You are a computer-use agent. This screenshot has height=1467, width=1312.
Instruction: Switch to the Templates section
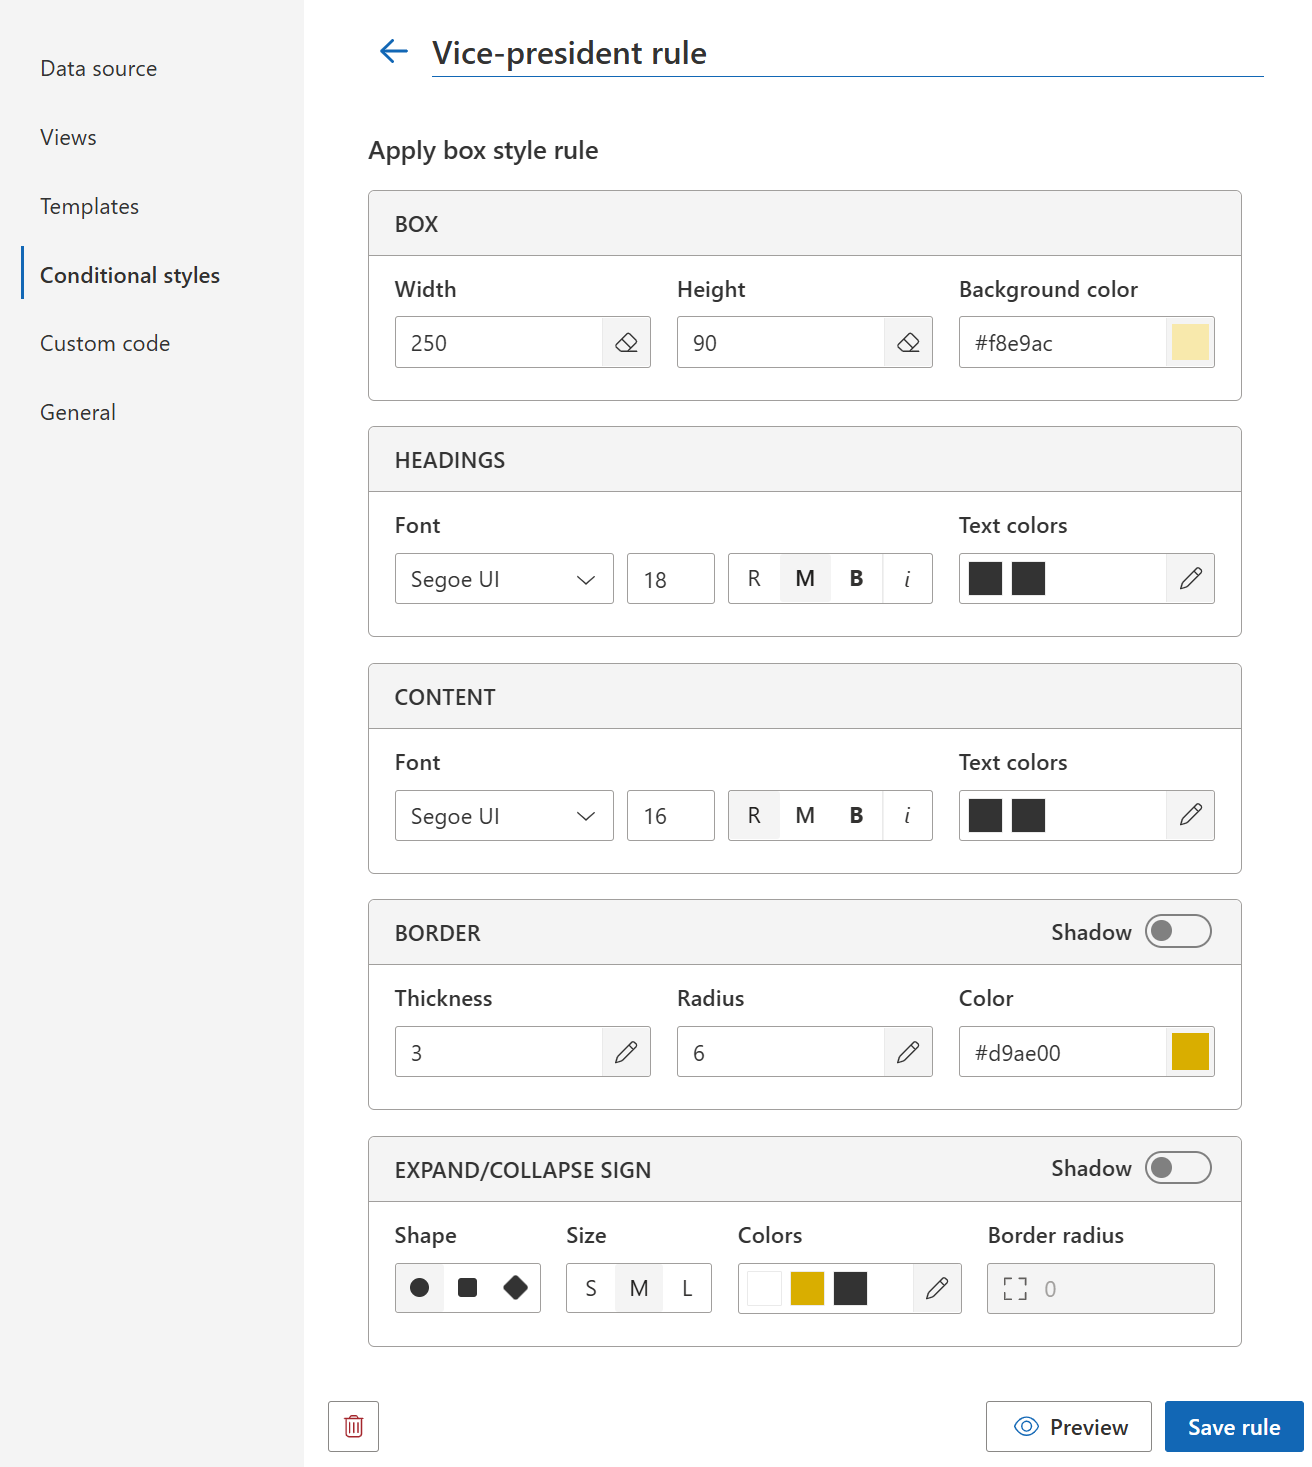[89, 206]
